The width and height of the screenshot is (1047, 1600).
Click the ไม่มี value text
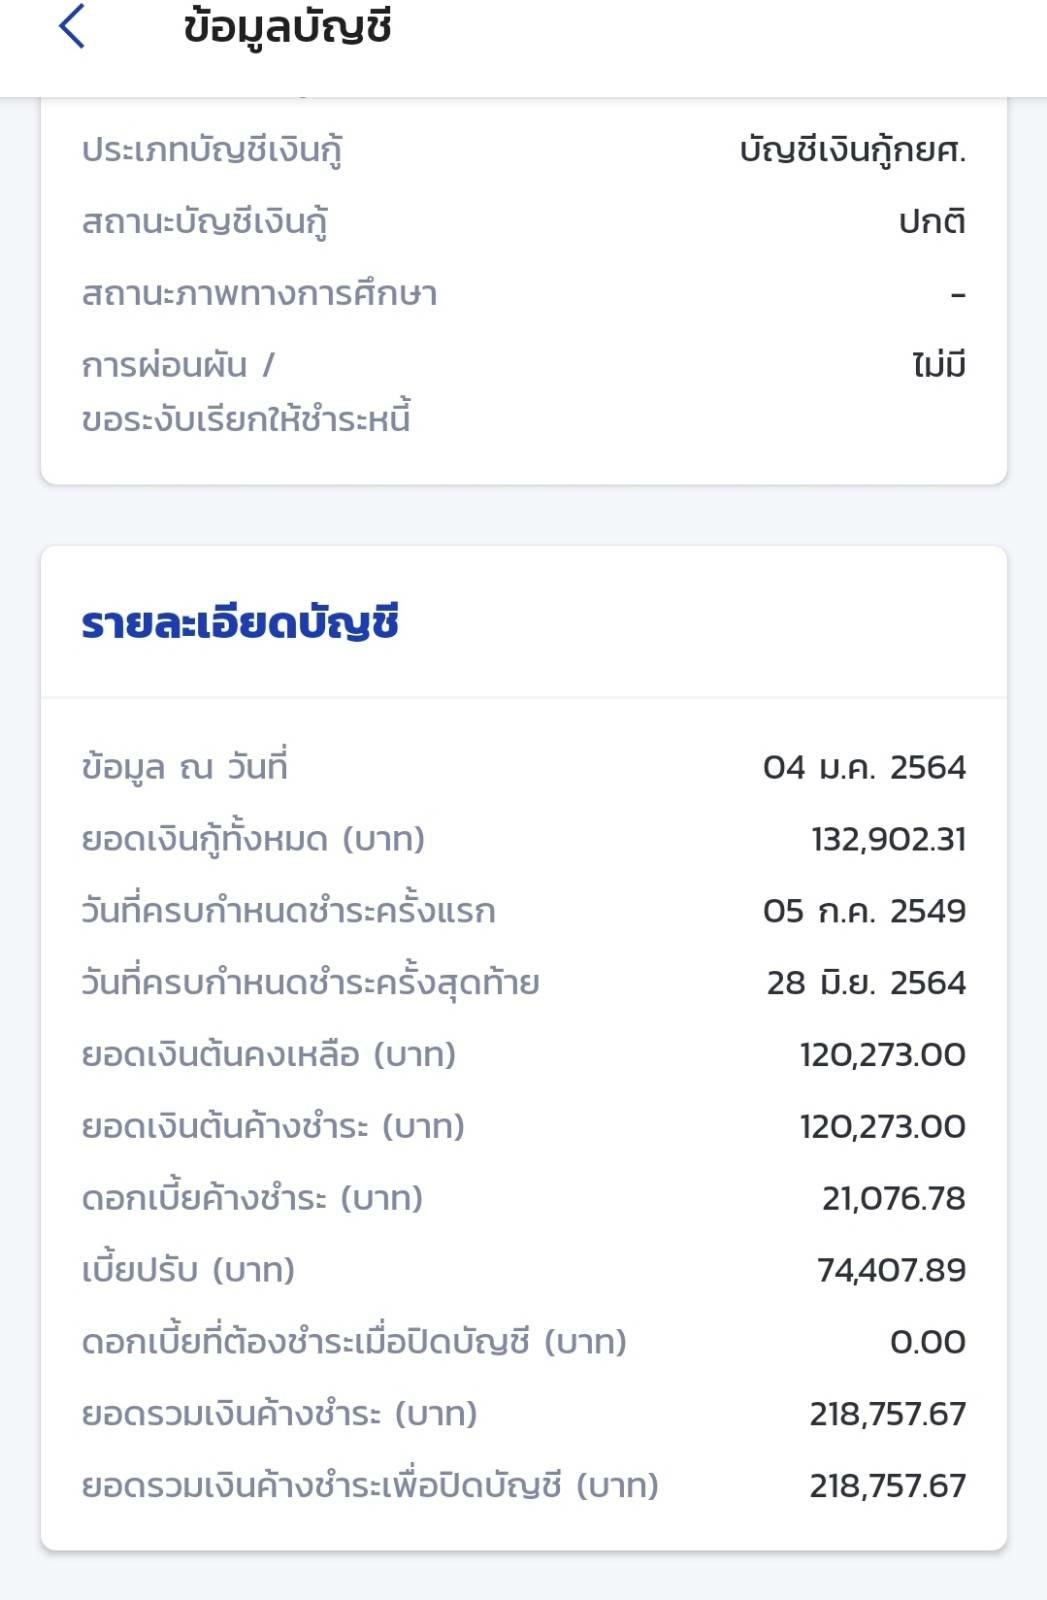[938, 366]
